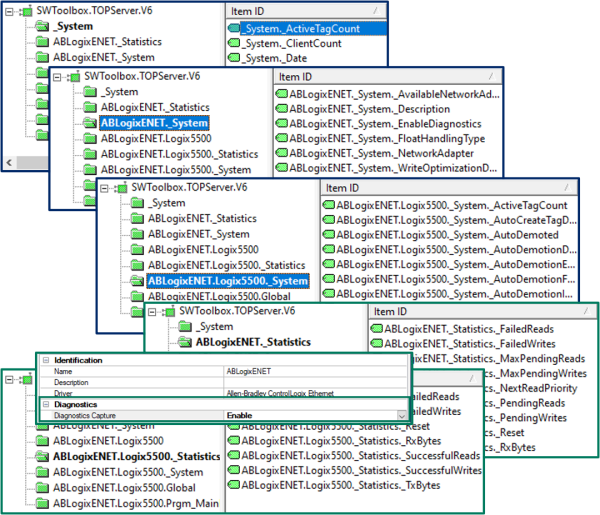Image resolution: width=600 pixels, height=515 pixels.
Task: Click the server icon of the tree above bold _System
Action: pos(27,11)
